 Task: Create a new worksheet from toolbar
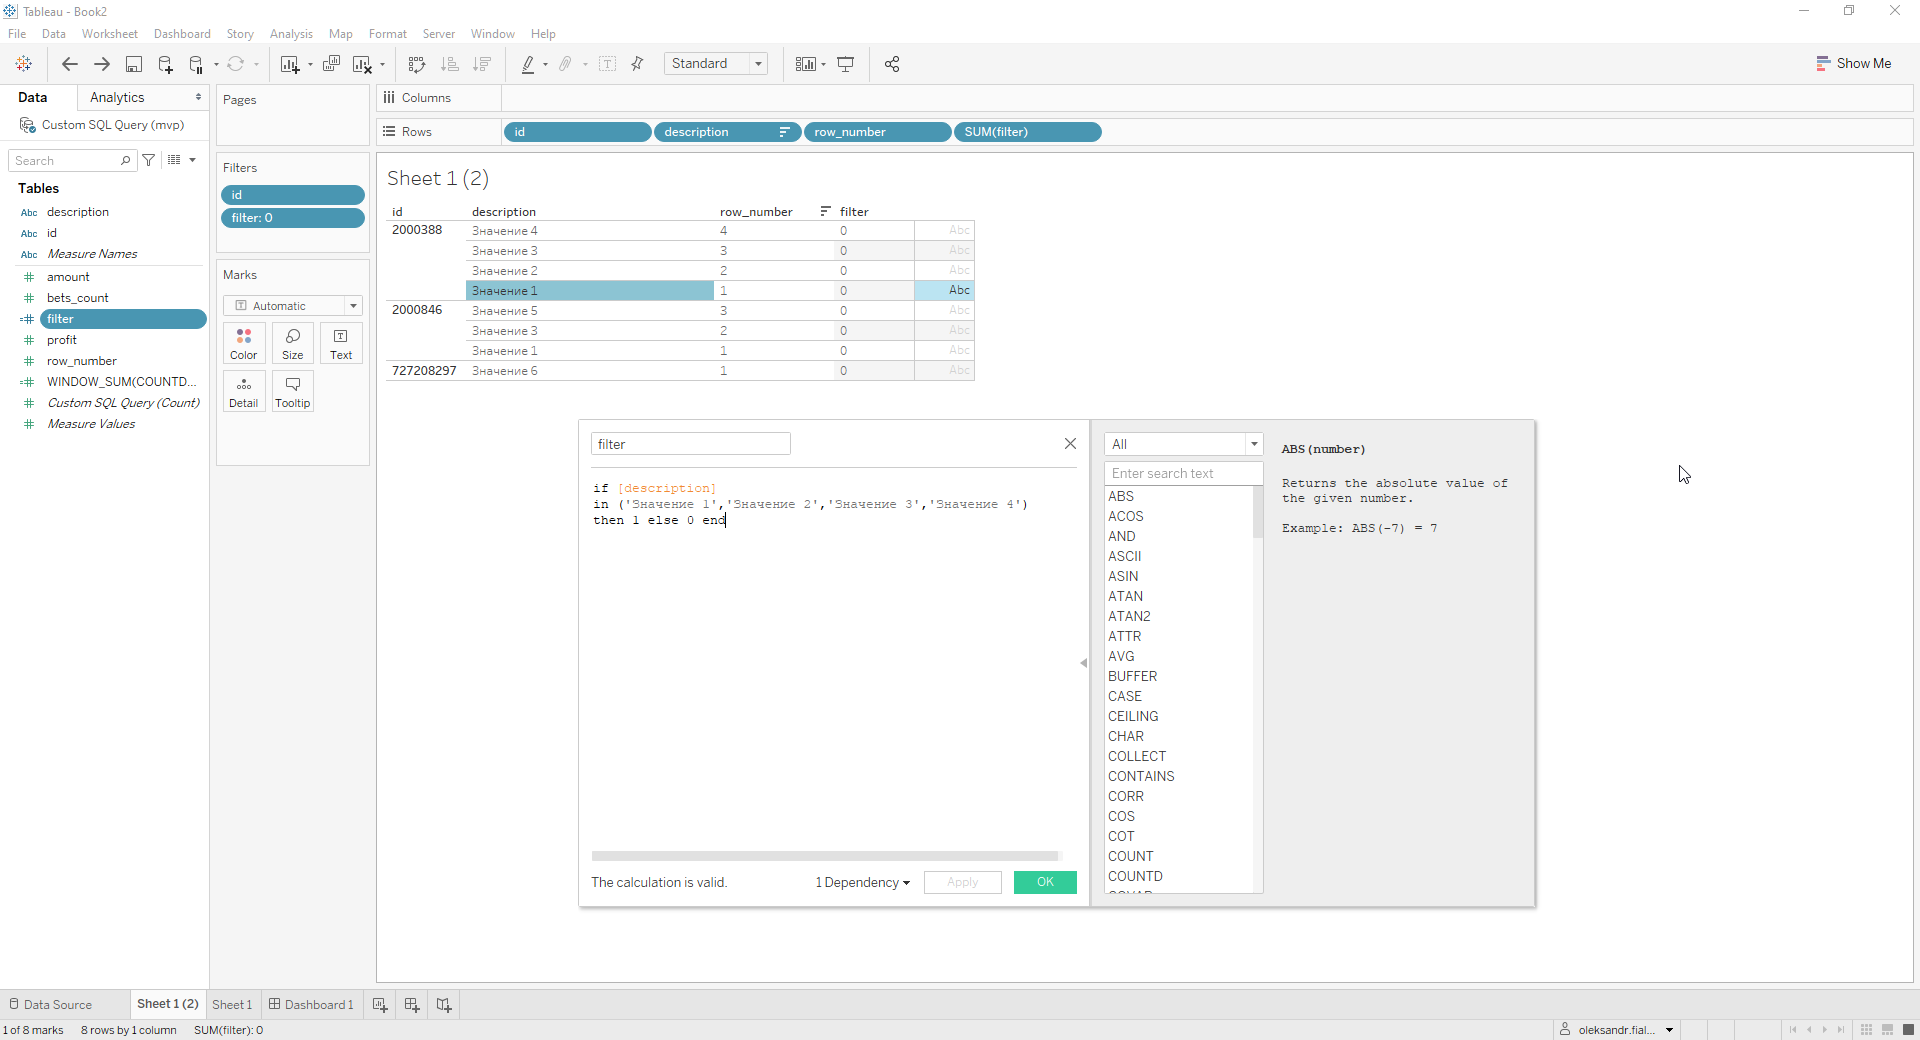point(290,64)
